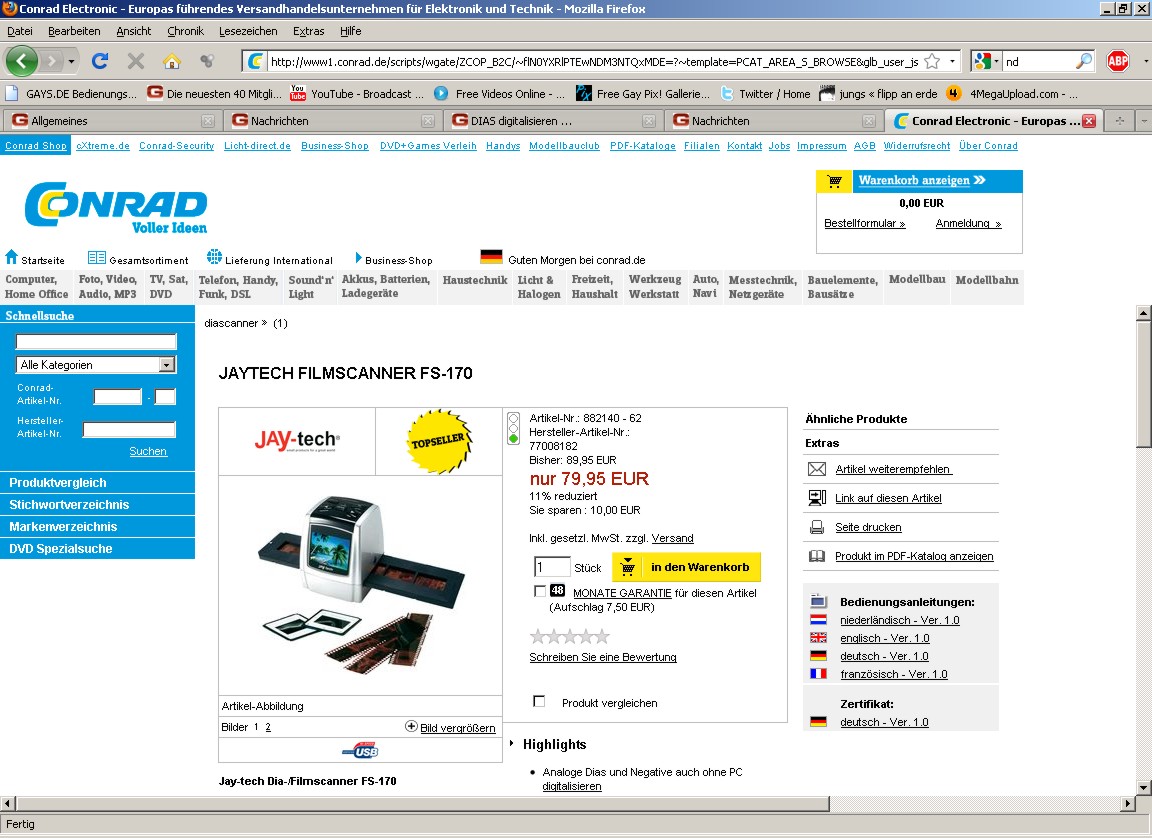Click the envelope icon for Artikel weiterempfehlen
This screenshot has width=1152, height=838.
coord(817,469)
